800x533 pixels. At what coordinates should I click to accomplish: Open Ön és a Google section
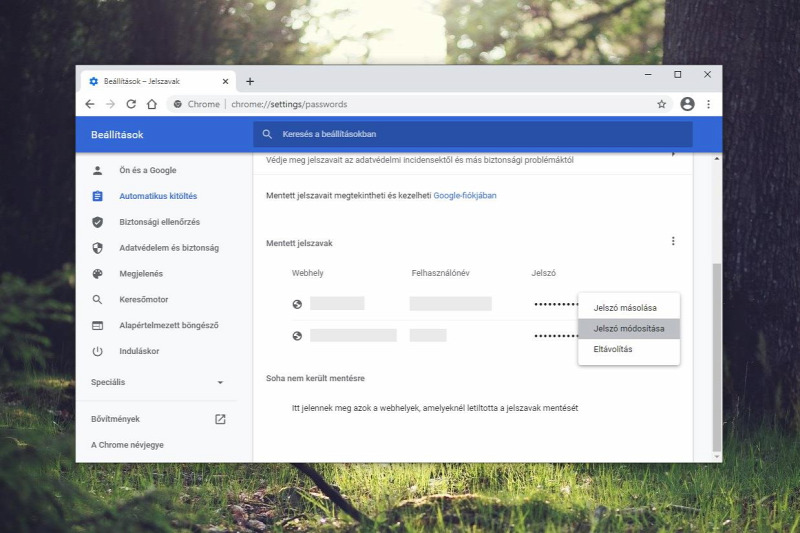[148, 170]
